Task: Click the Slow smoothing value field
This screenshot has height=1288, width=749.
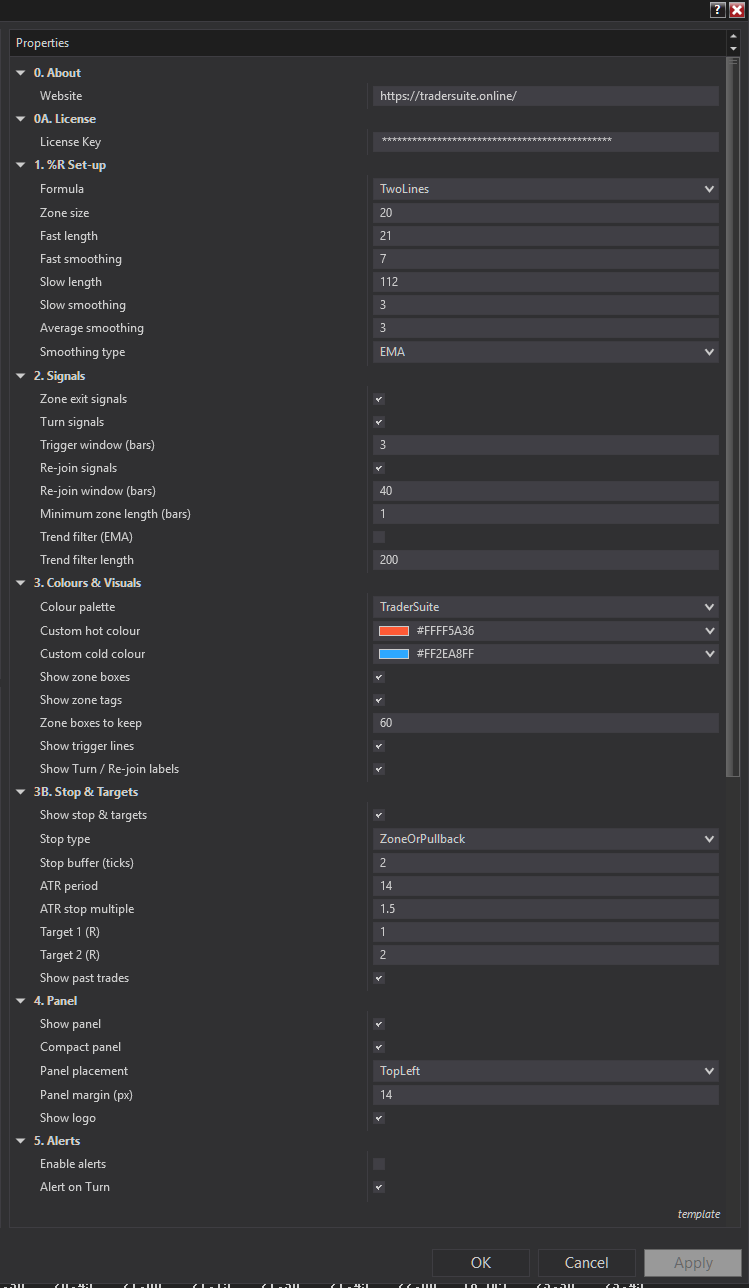Action: click(x=545, y=305)
